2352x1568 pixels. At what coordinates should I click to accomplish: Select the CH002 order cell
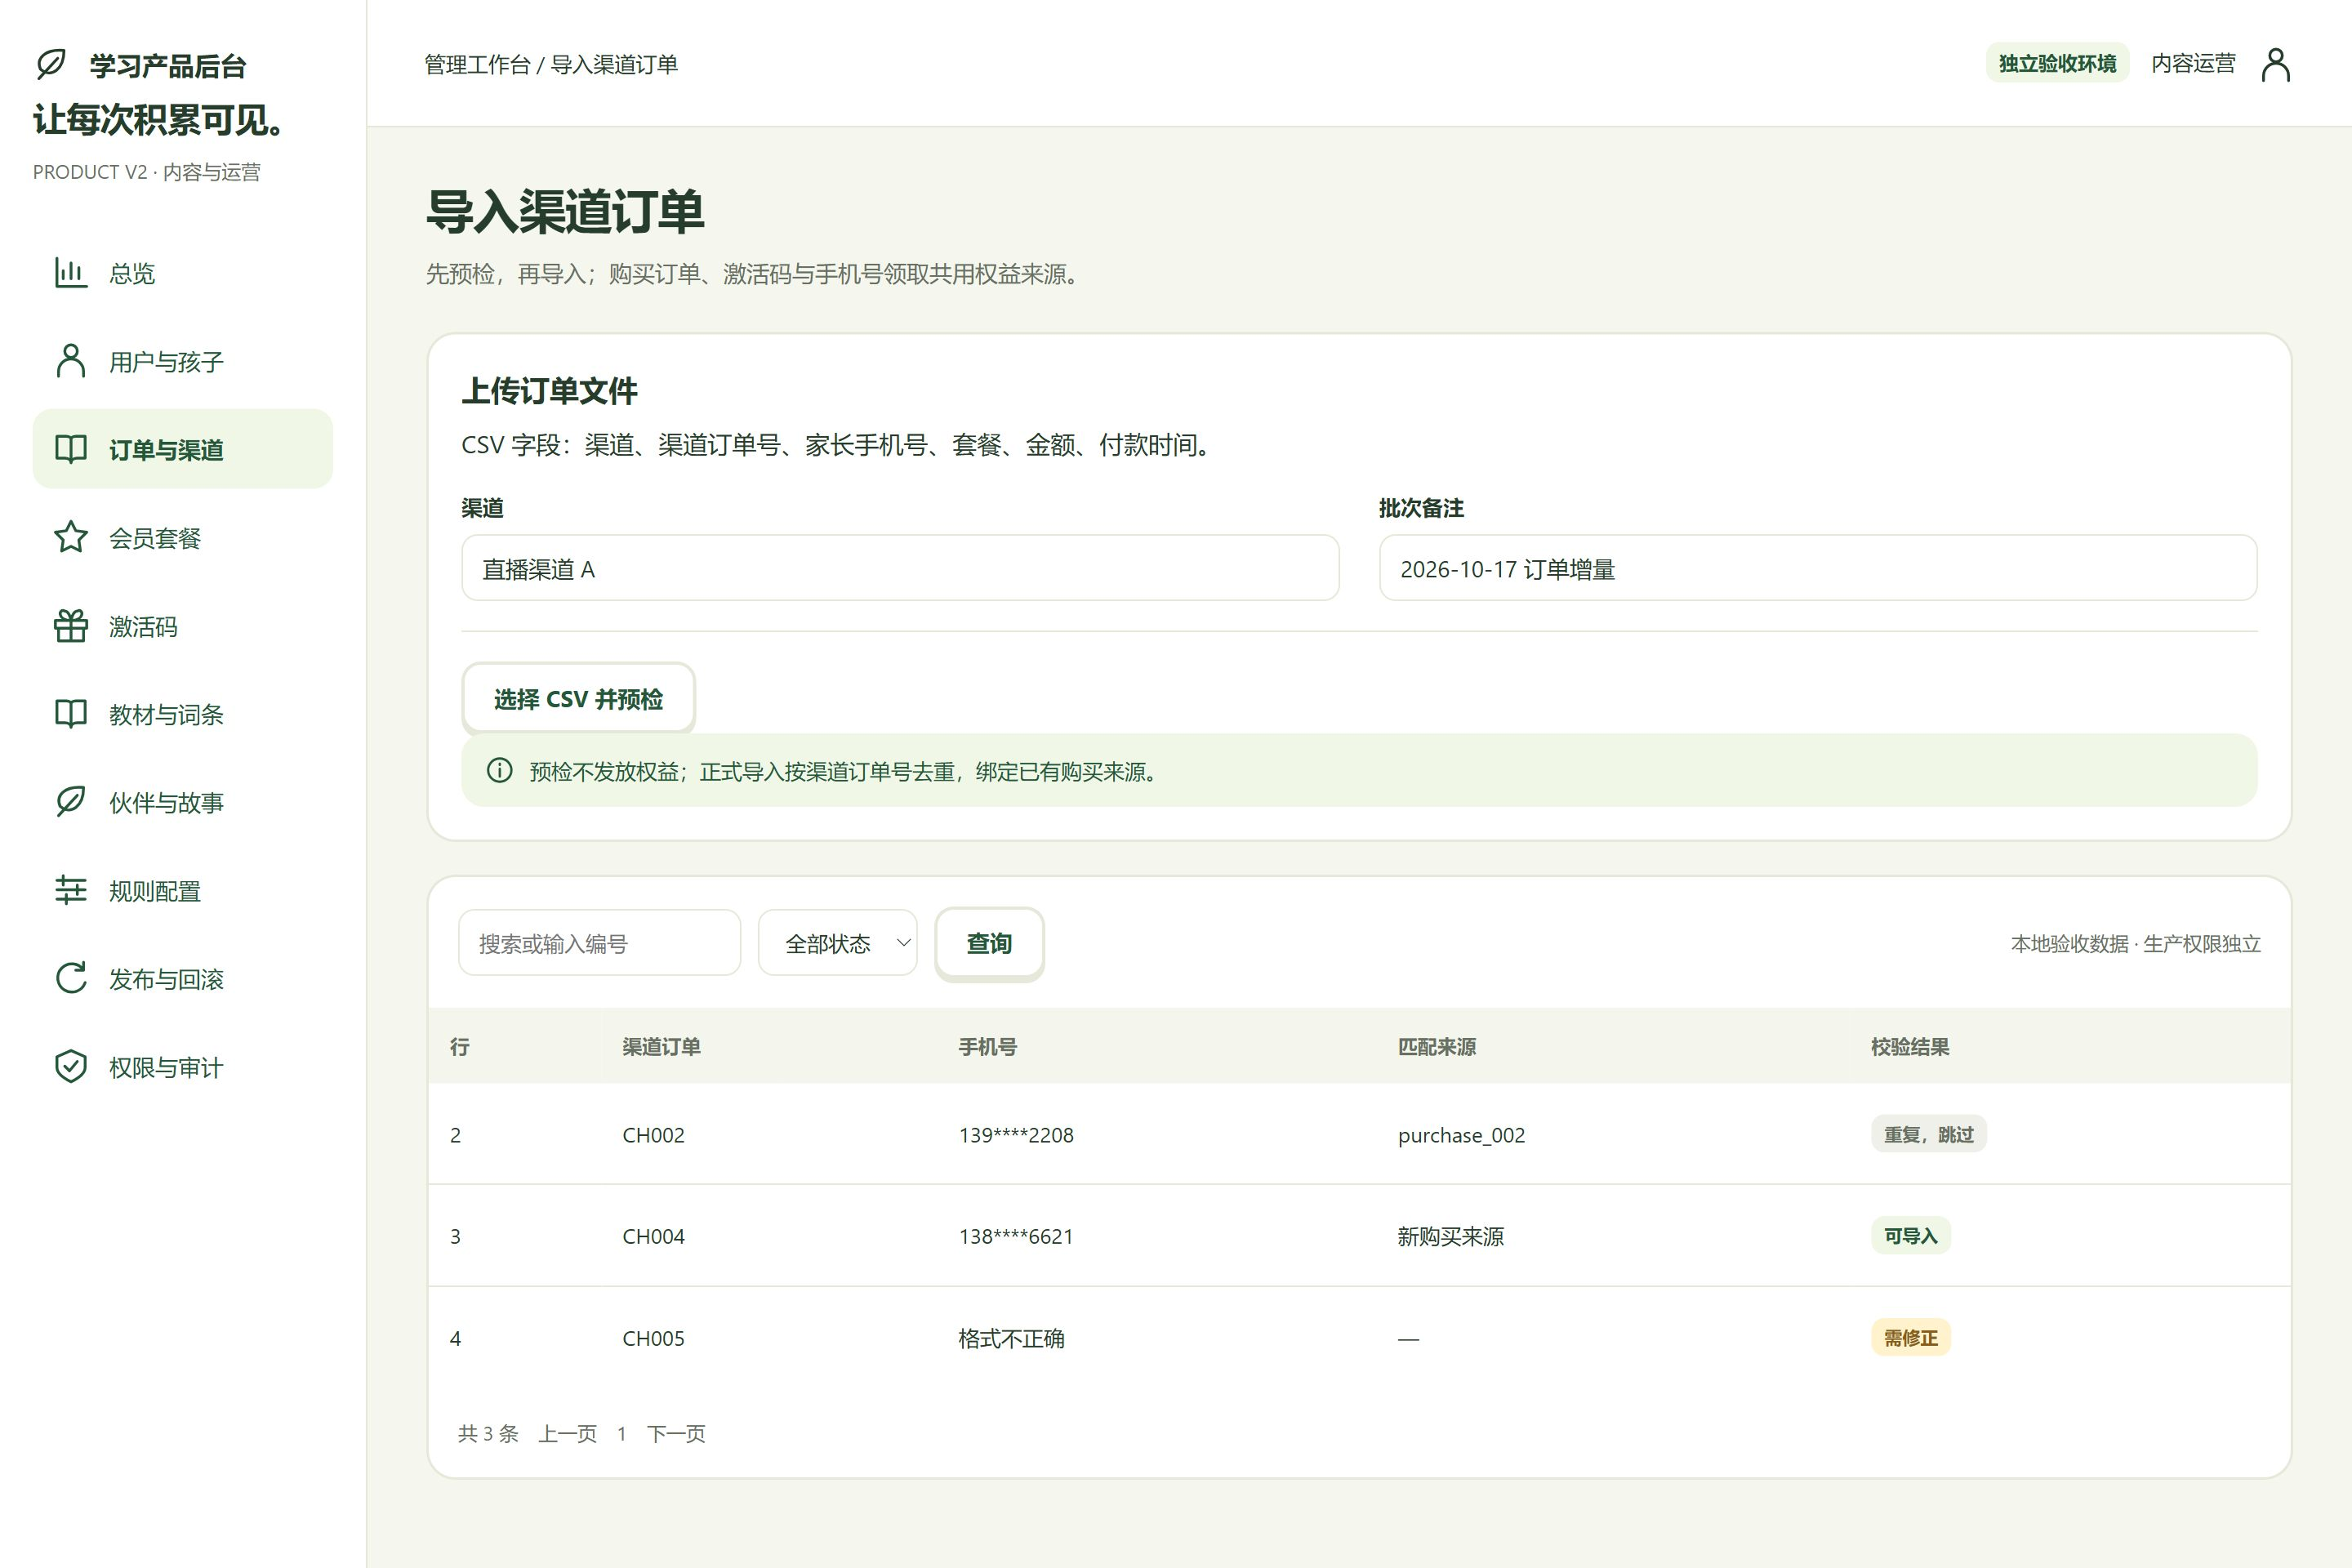pyautogui.click(x=653, y=1135)
